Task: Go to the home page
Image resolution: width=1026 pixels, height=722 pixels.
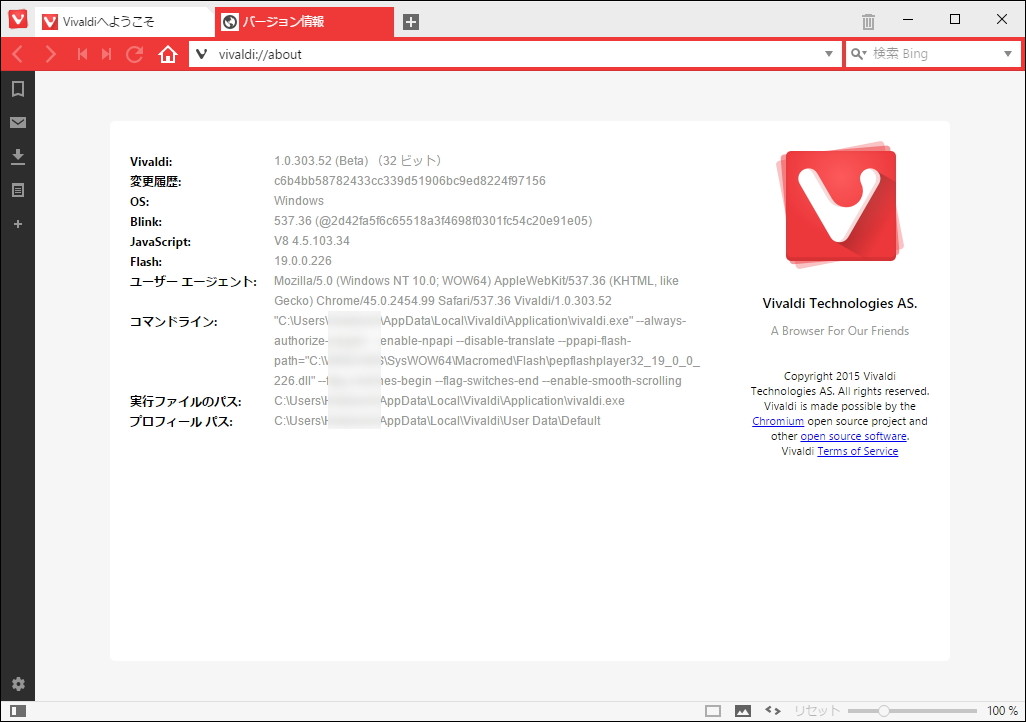Action: tap(168, 54)
